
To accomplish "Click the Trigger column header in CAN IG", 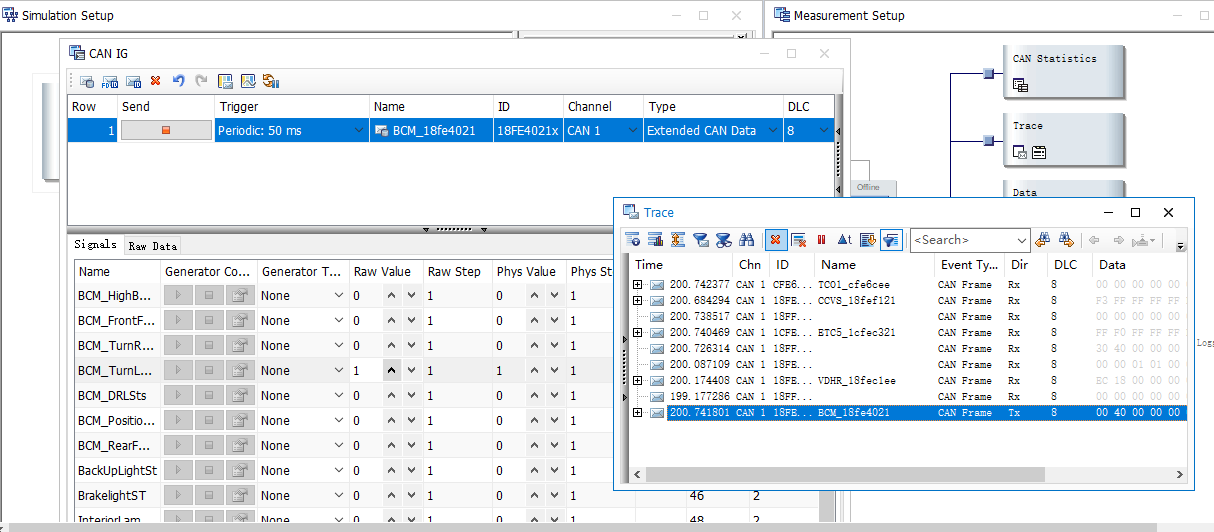I will point(292,106).
